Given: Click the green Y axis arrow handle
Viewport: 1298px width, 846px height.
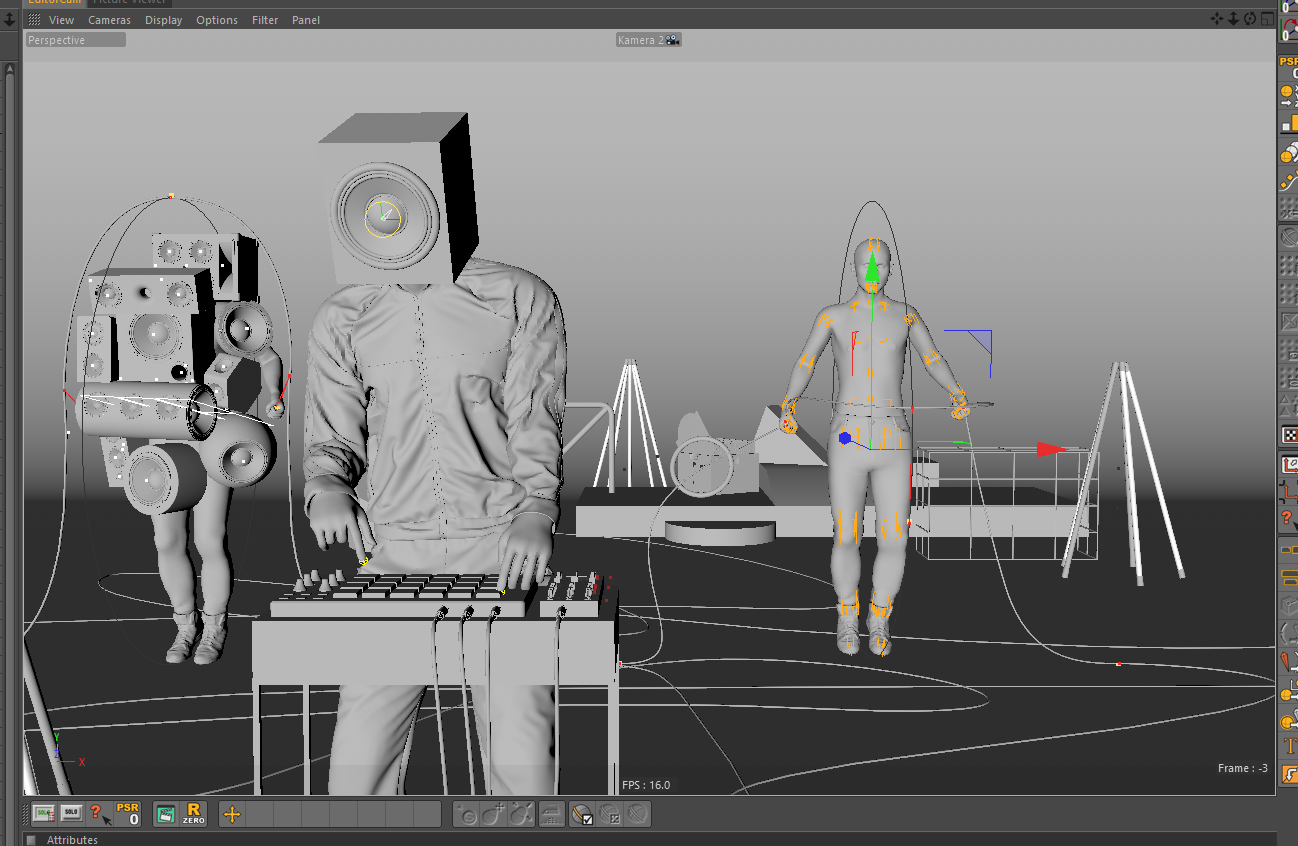Looking at the screenshot, I should point(872,267).
